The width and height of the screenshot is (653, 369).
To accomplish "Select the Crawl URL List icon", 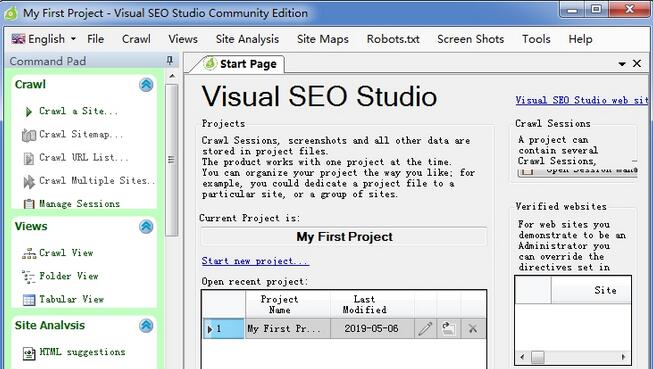I will (x=28, y=158).
